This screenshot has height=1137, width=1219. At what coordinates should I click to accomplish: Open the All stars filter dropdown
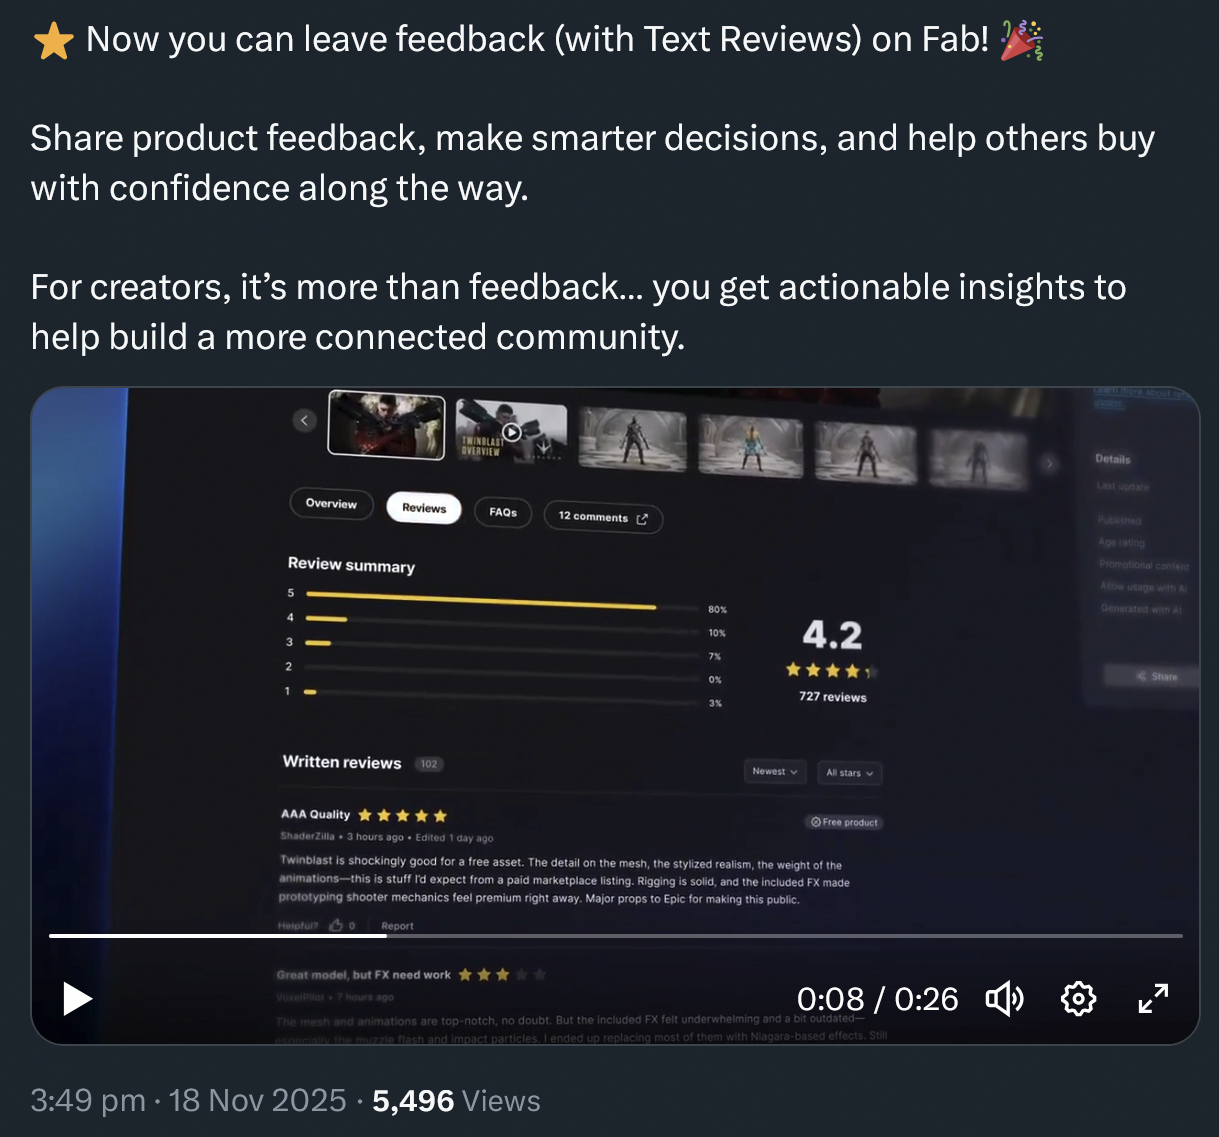tap(850, 773)
